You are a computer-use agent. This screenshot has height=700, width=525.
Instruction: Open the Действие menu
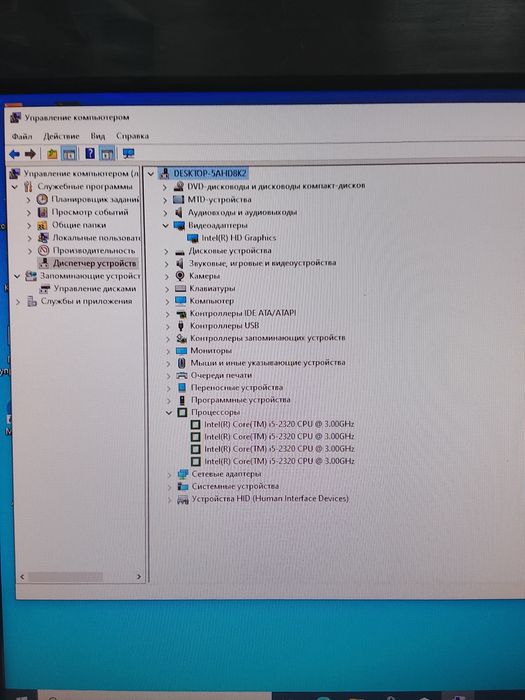point(61,136)
